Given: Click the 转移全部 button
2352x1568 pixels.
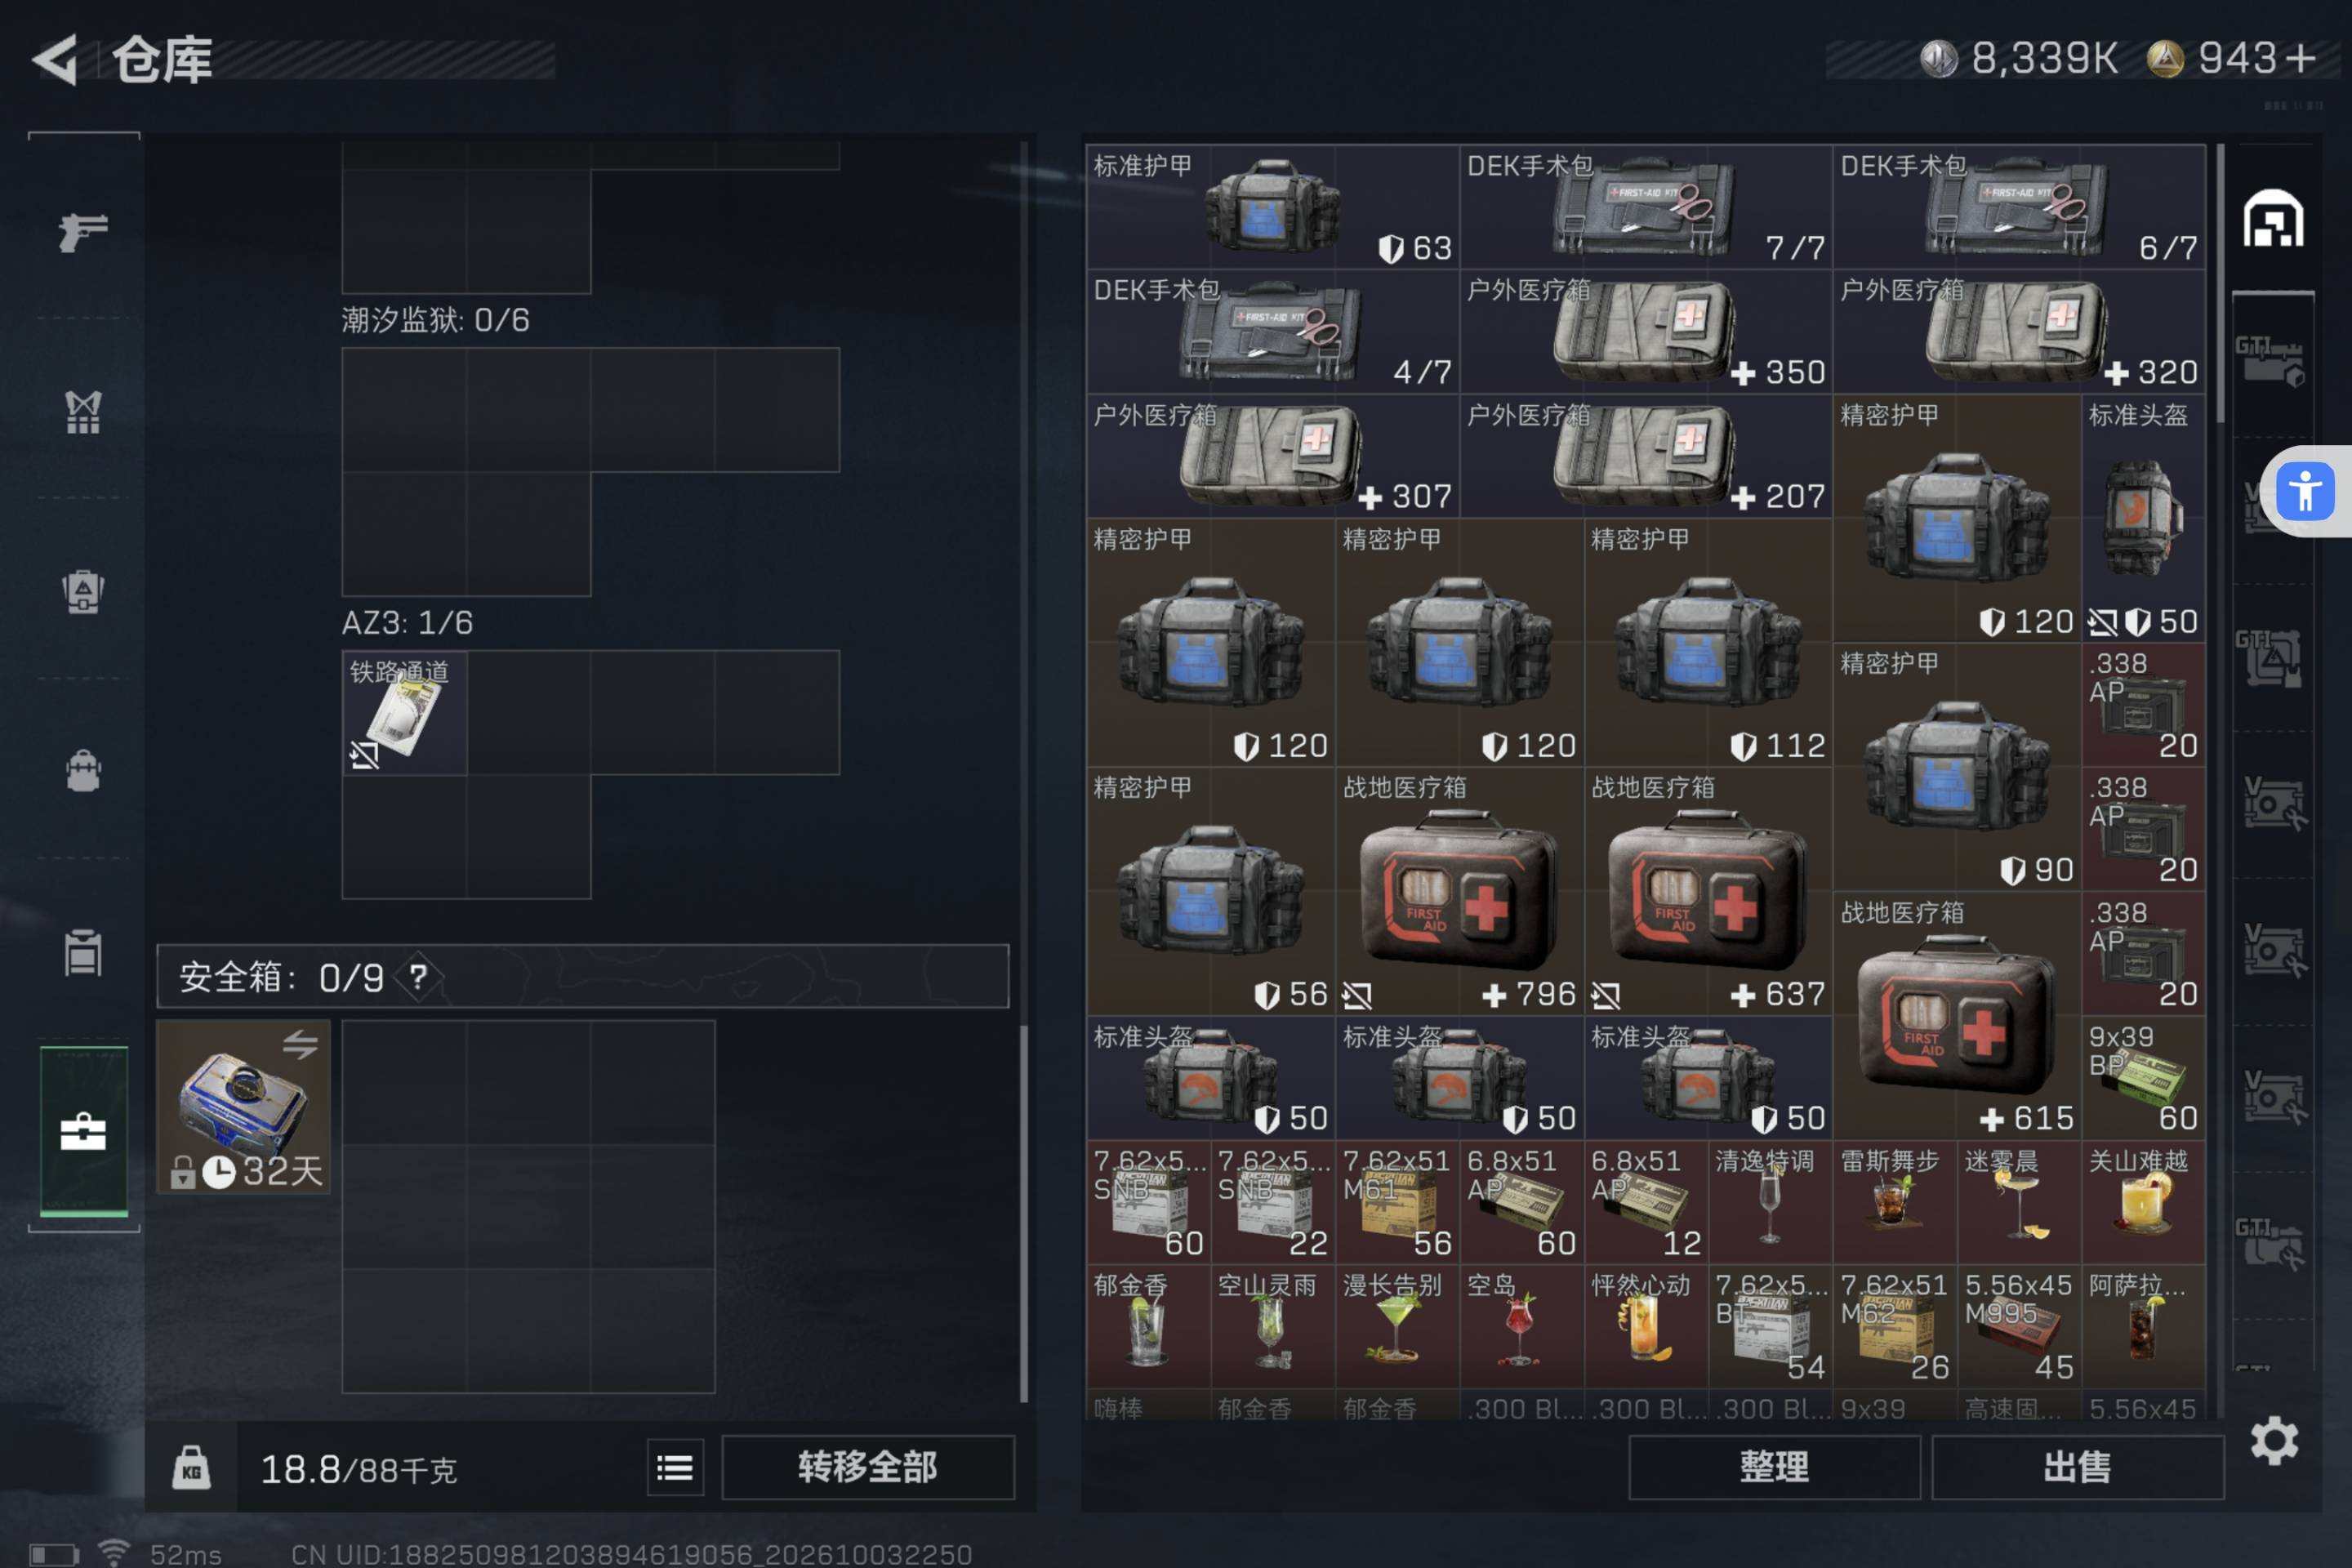Looking at the screenshot, I should [867, 1467].
